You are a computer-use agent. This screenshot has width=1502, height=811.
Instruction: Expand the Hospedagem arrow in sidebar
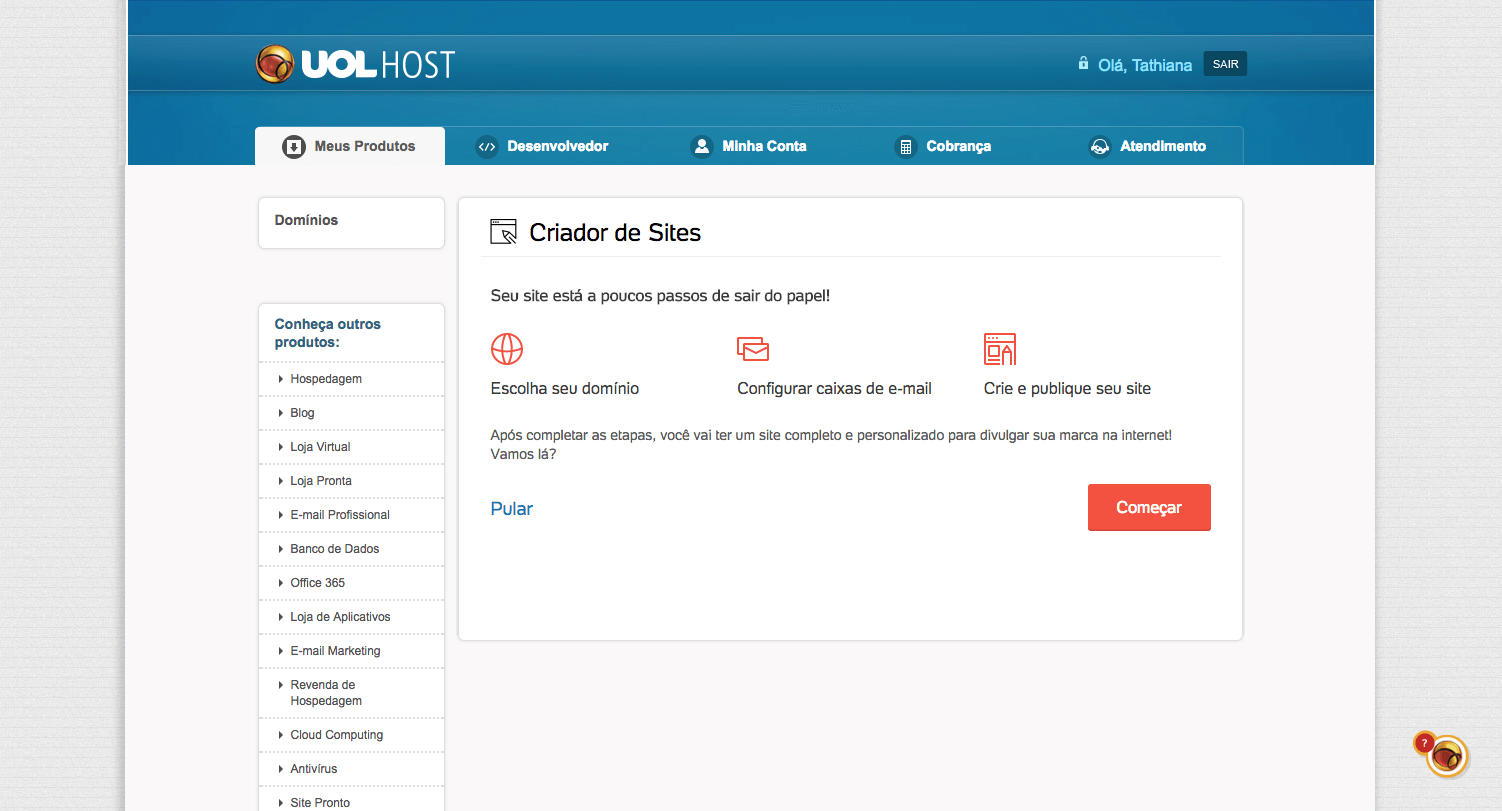[281, 379]
